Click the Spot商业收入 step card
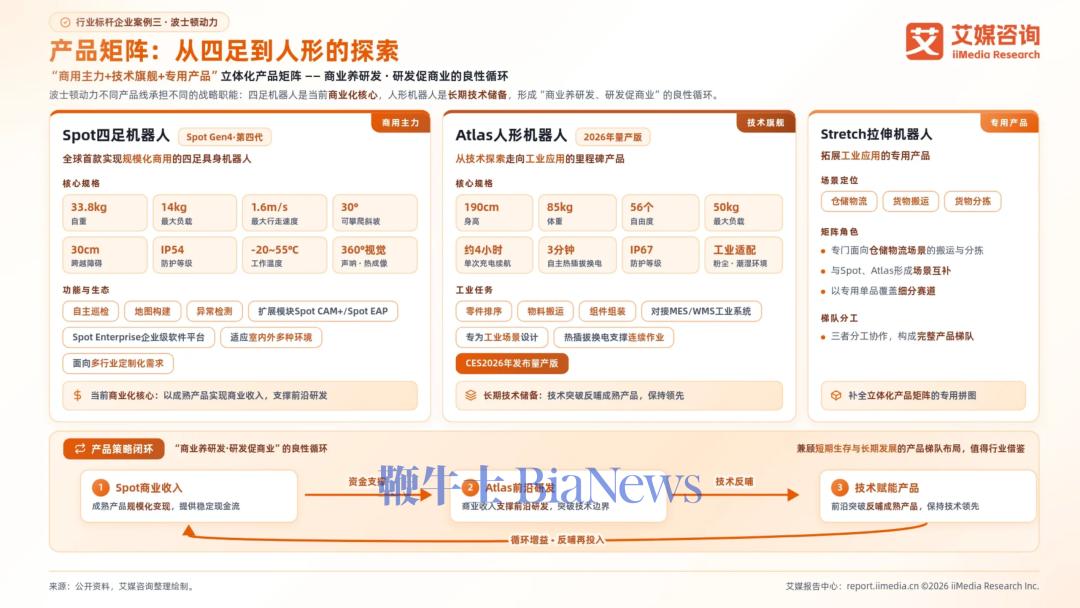 pos(189,496)
